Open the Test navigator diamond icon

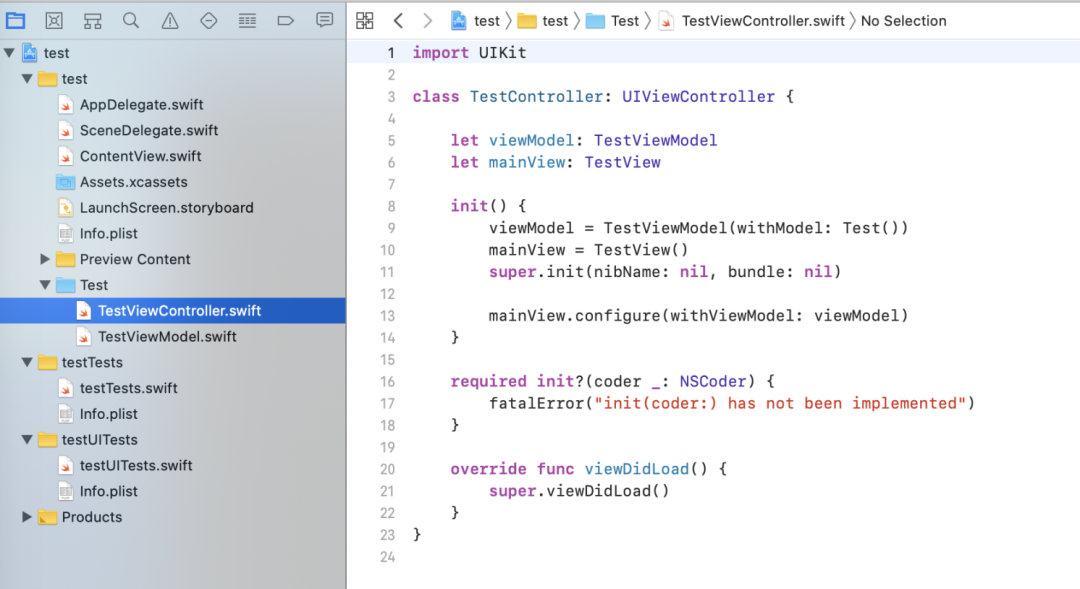(208, 21)
